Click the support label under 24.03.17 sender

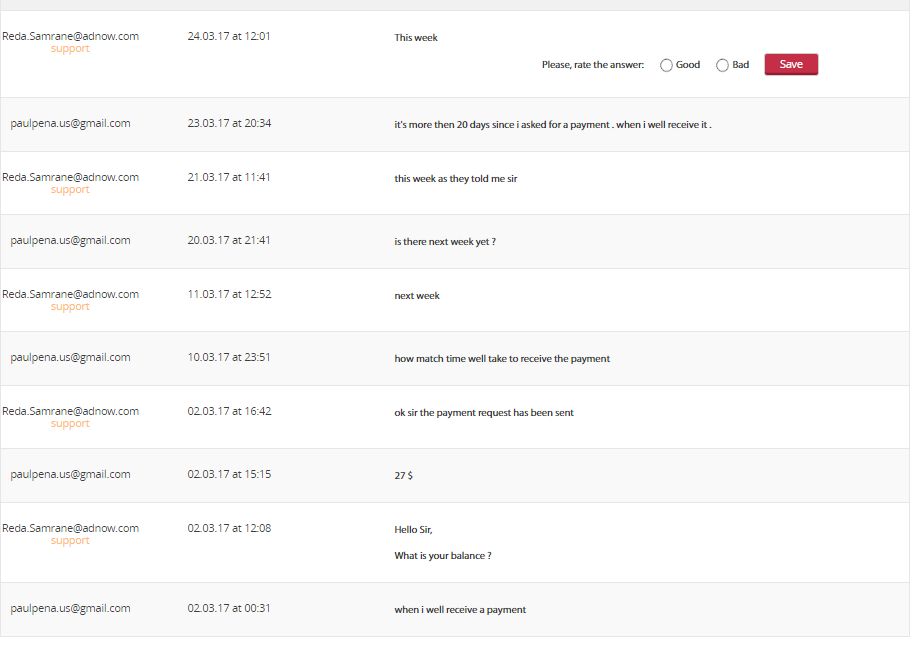click(70, 49)
